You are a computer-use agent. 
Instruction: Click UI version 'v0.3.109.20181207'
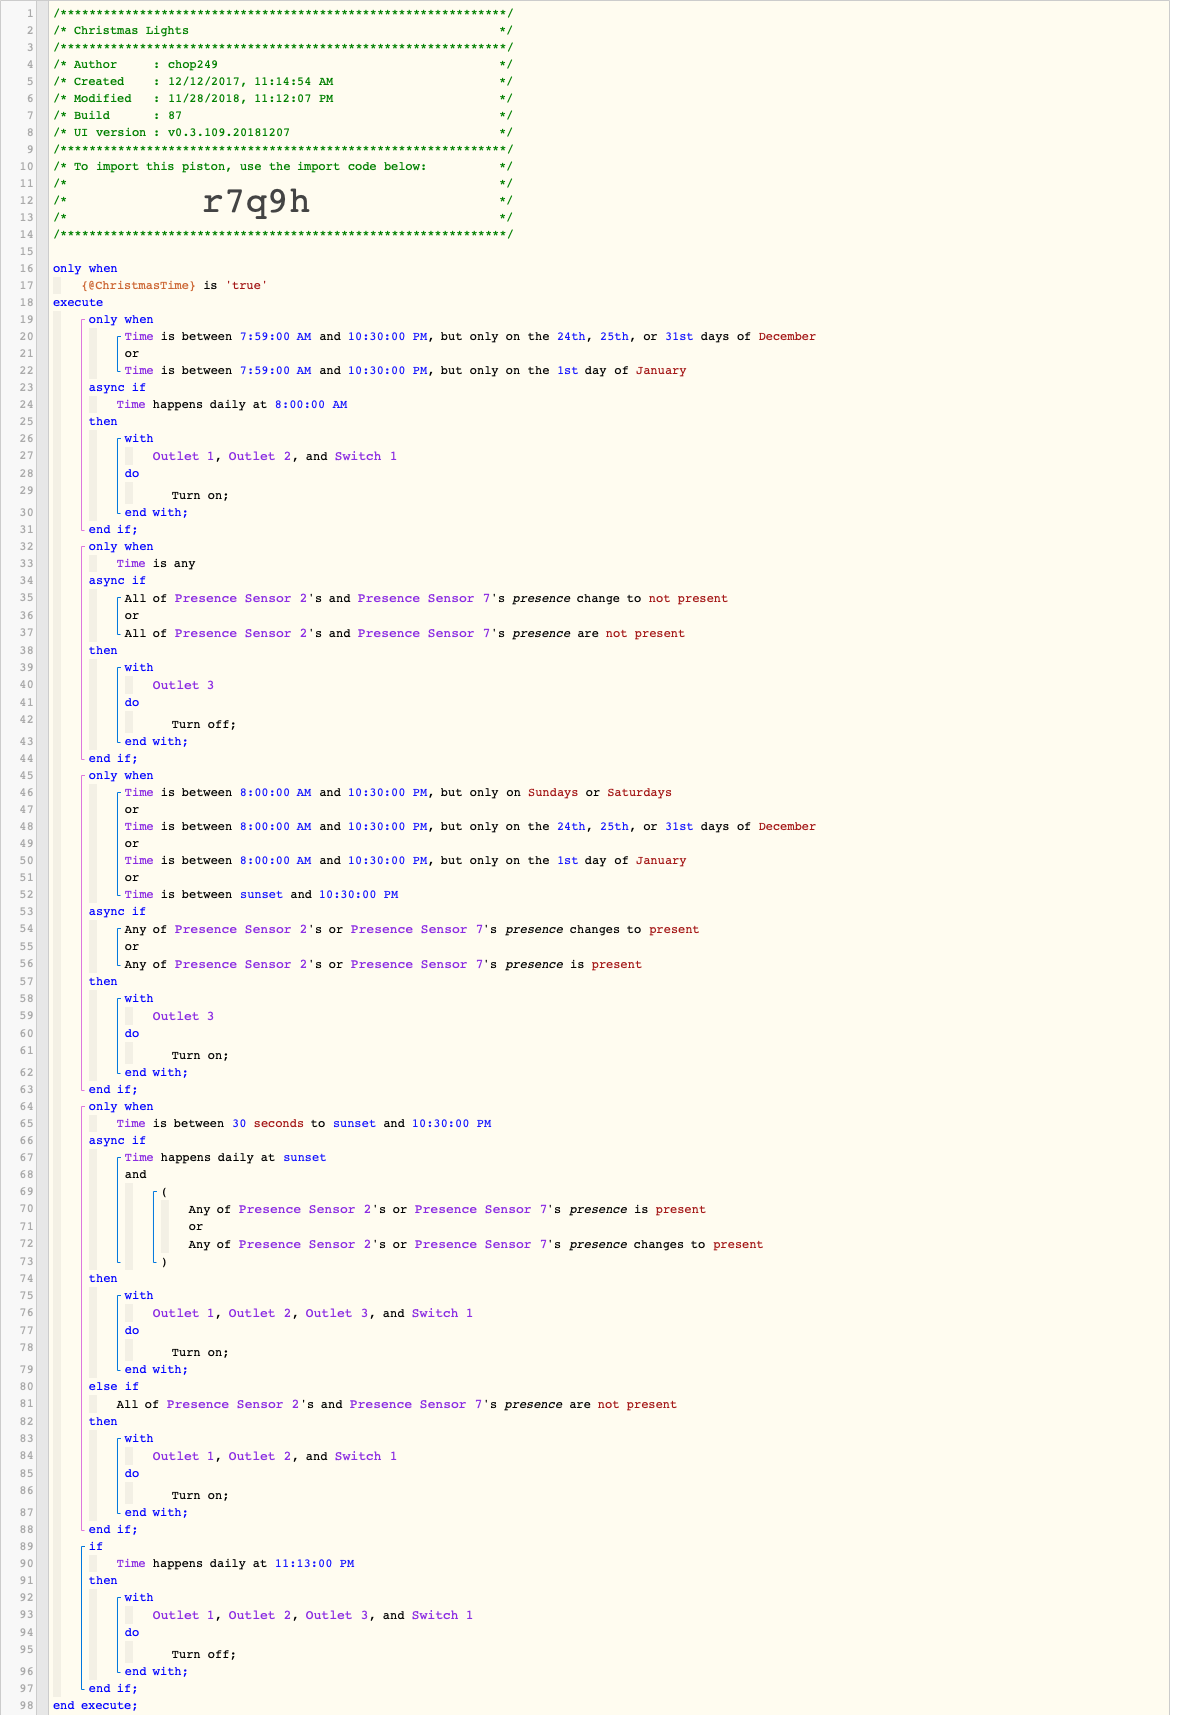click(x=229, y=132)
